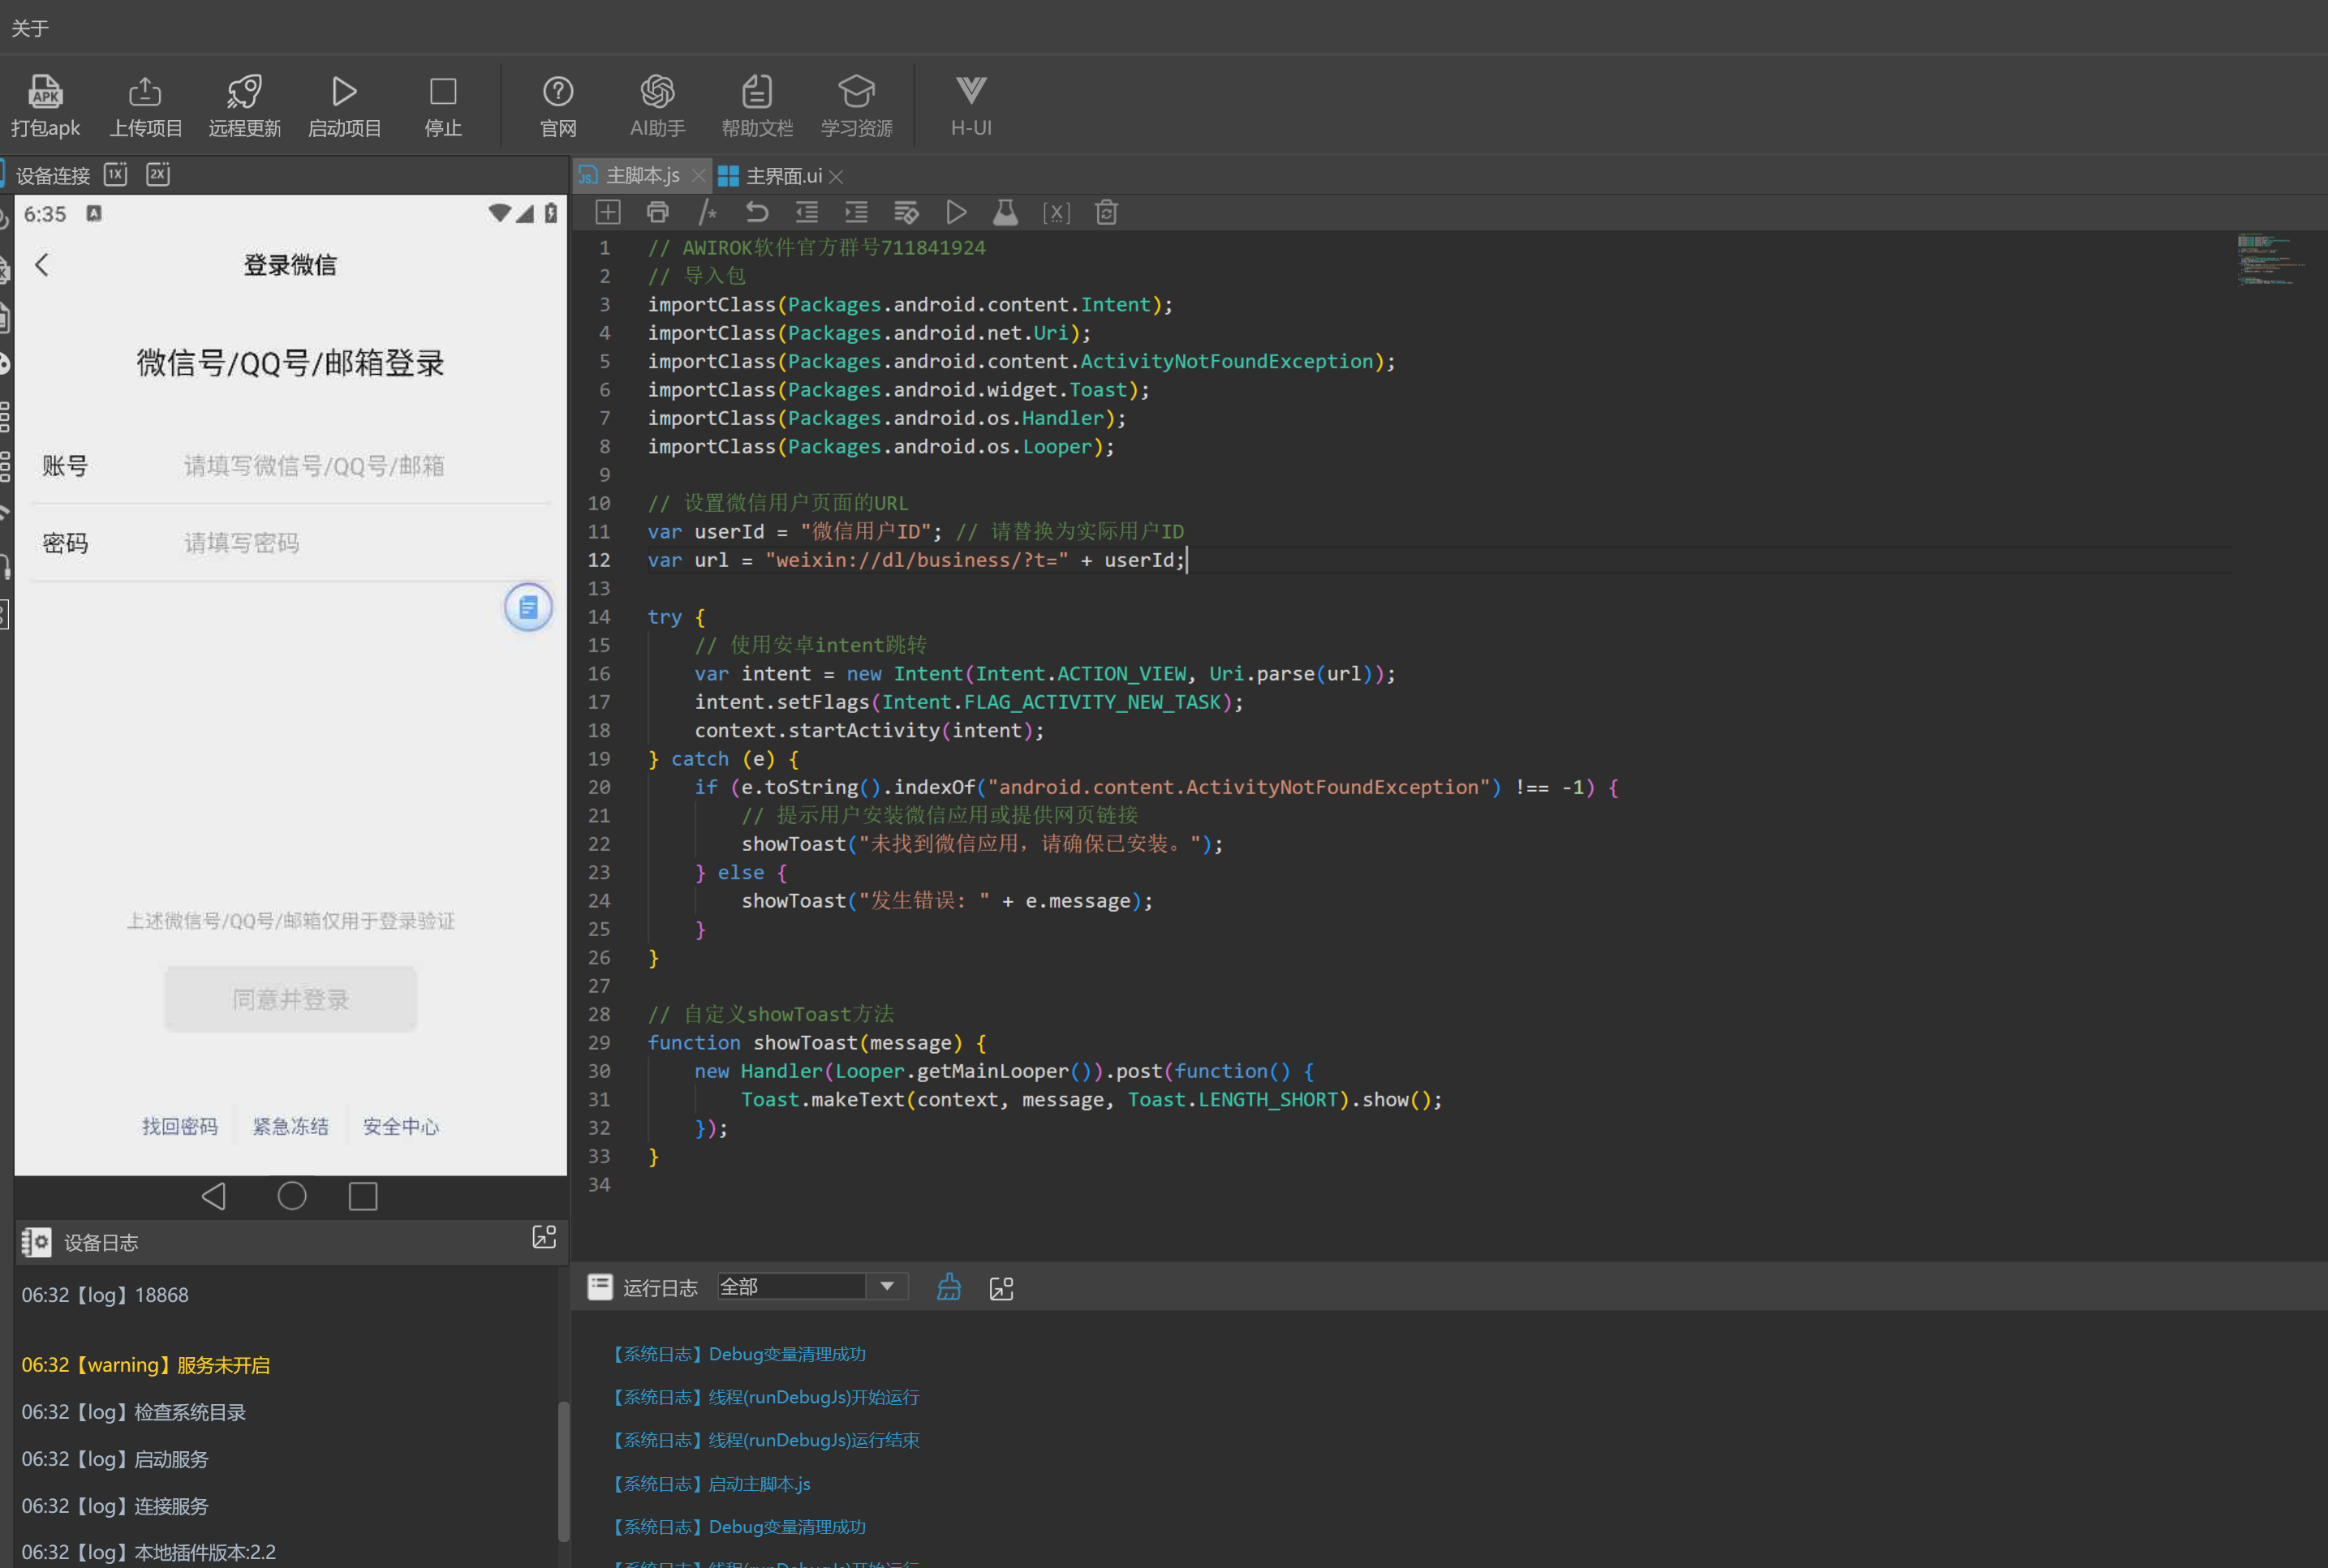This screenshot has width=2328, height=1568.
Task: Click the [x] variables icon
Action: coord(1056,212)
